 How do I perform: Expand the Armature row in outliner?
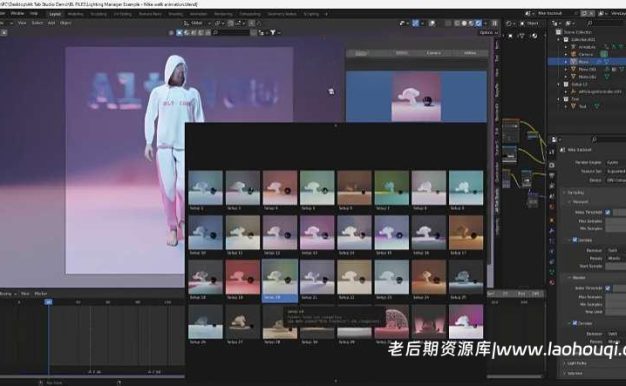click(x=566, y=47)
